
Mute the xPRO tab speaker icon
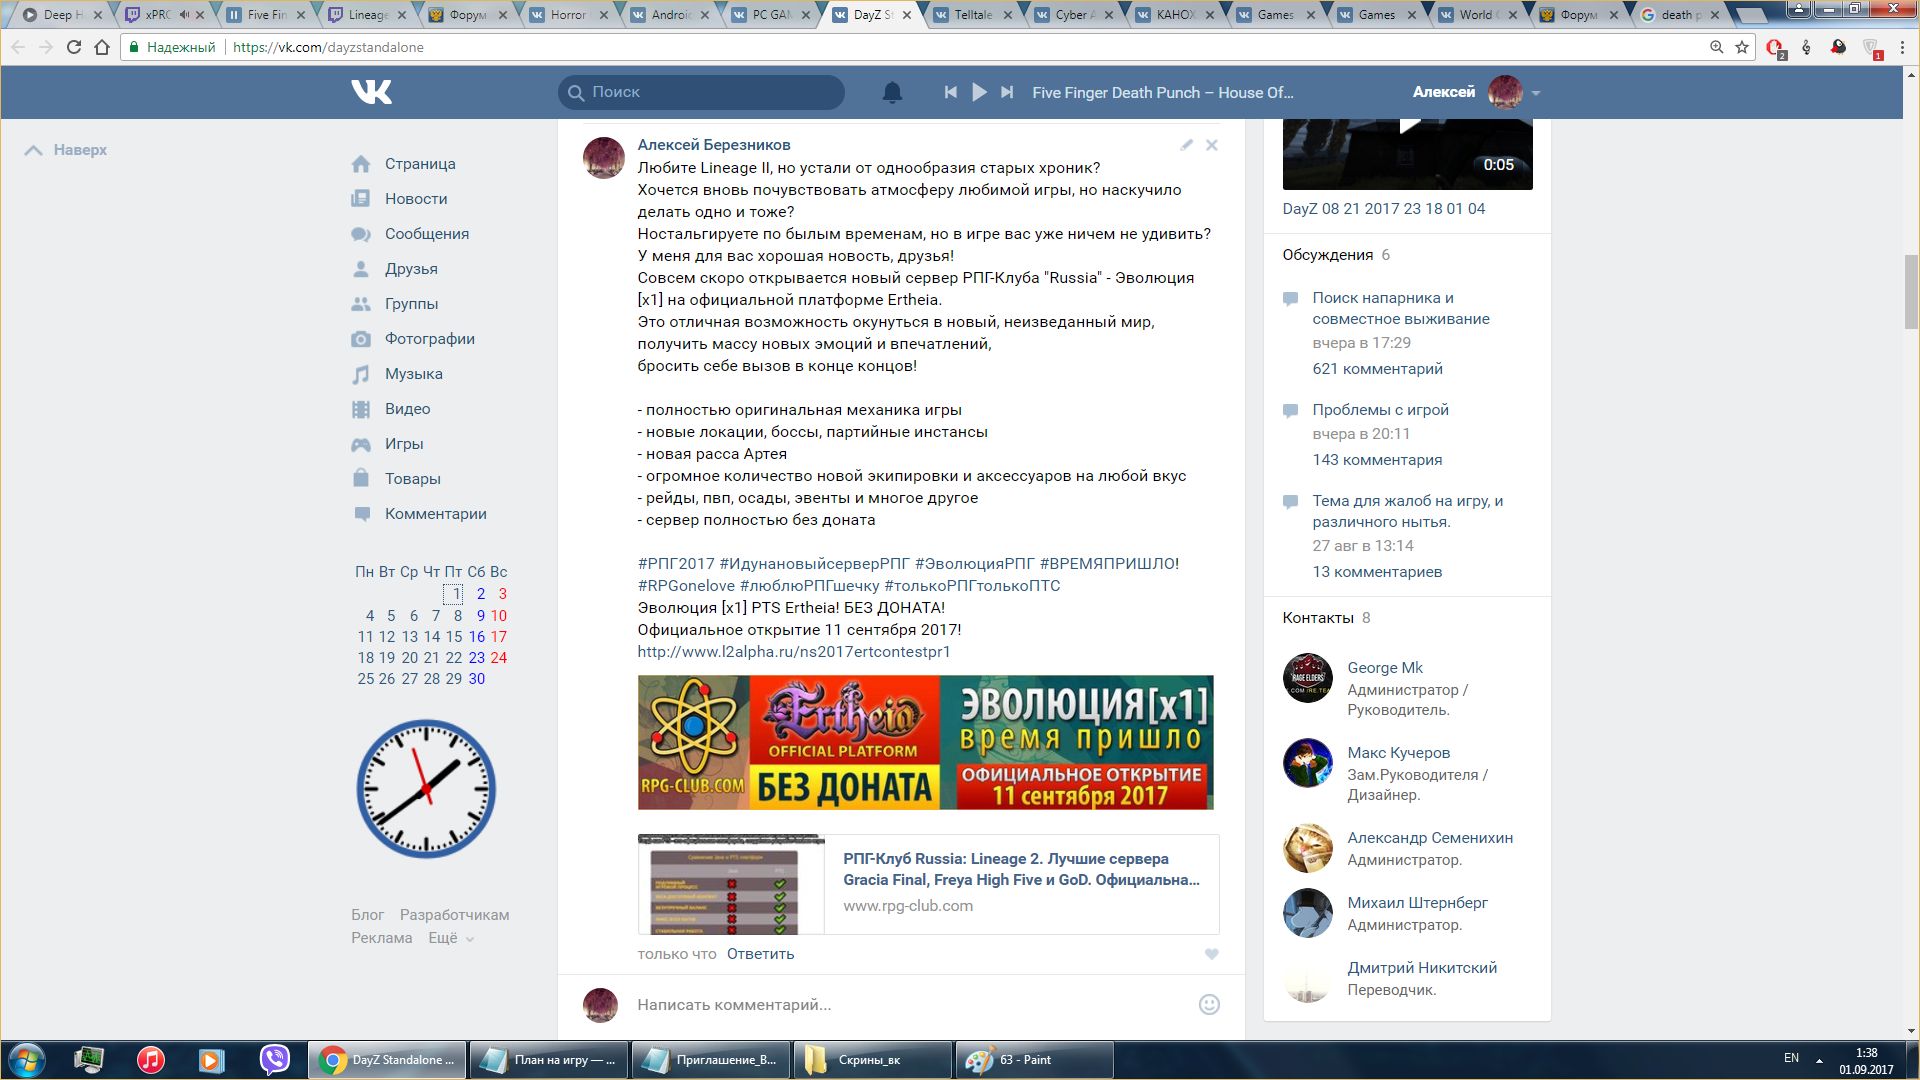pyautogui.click(x=184, y=15)
